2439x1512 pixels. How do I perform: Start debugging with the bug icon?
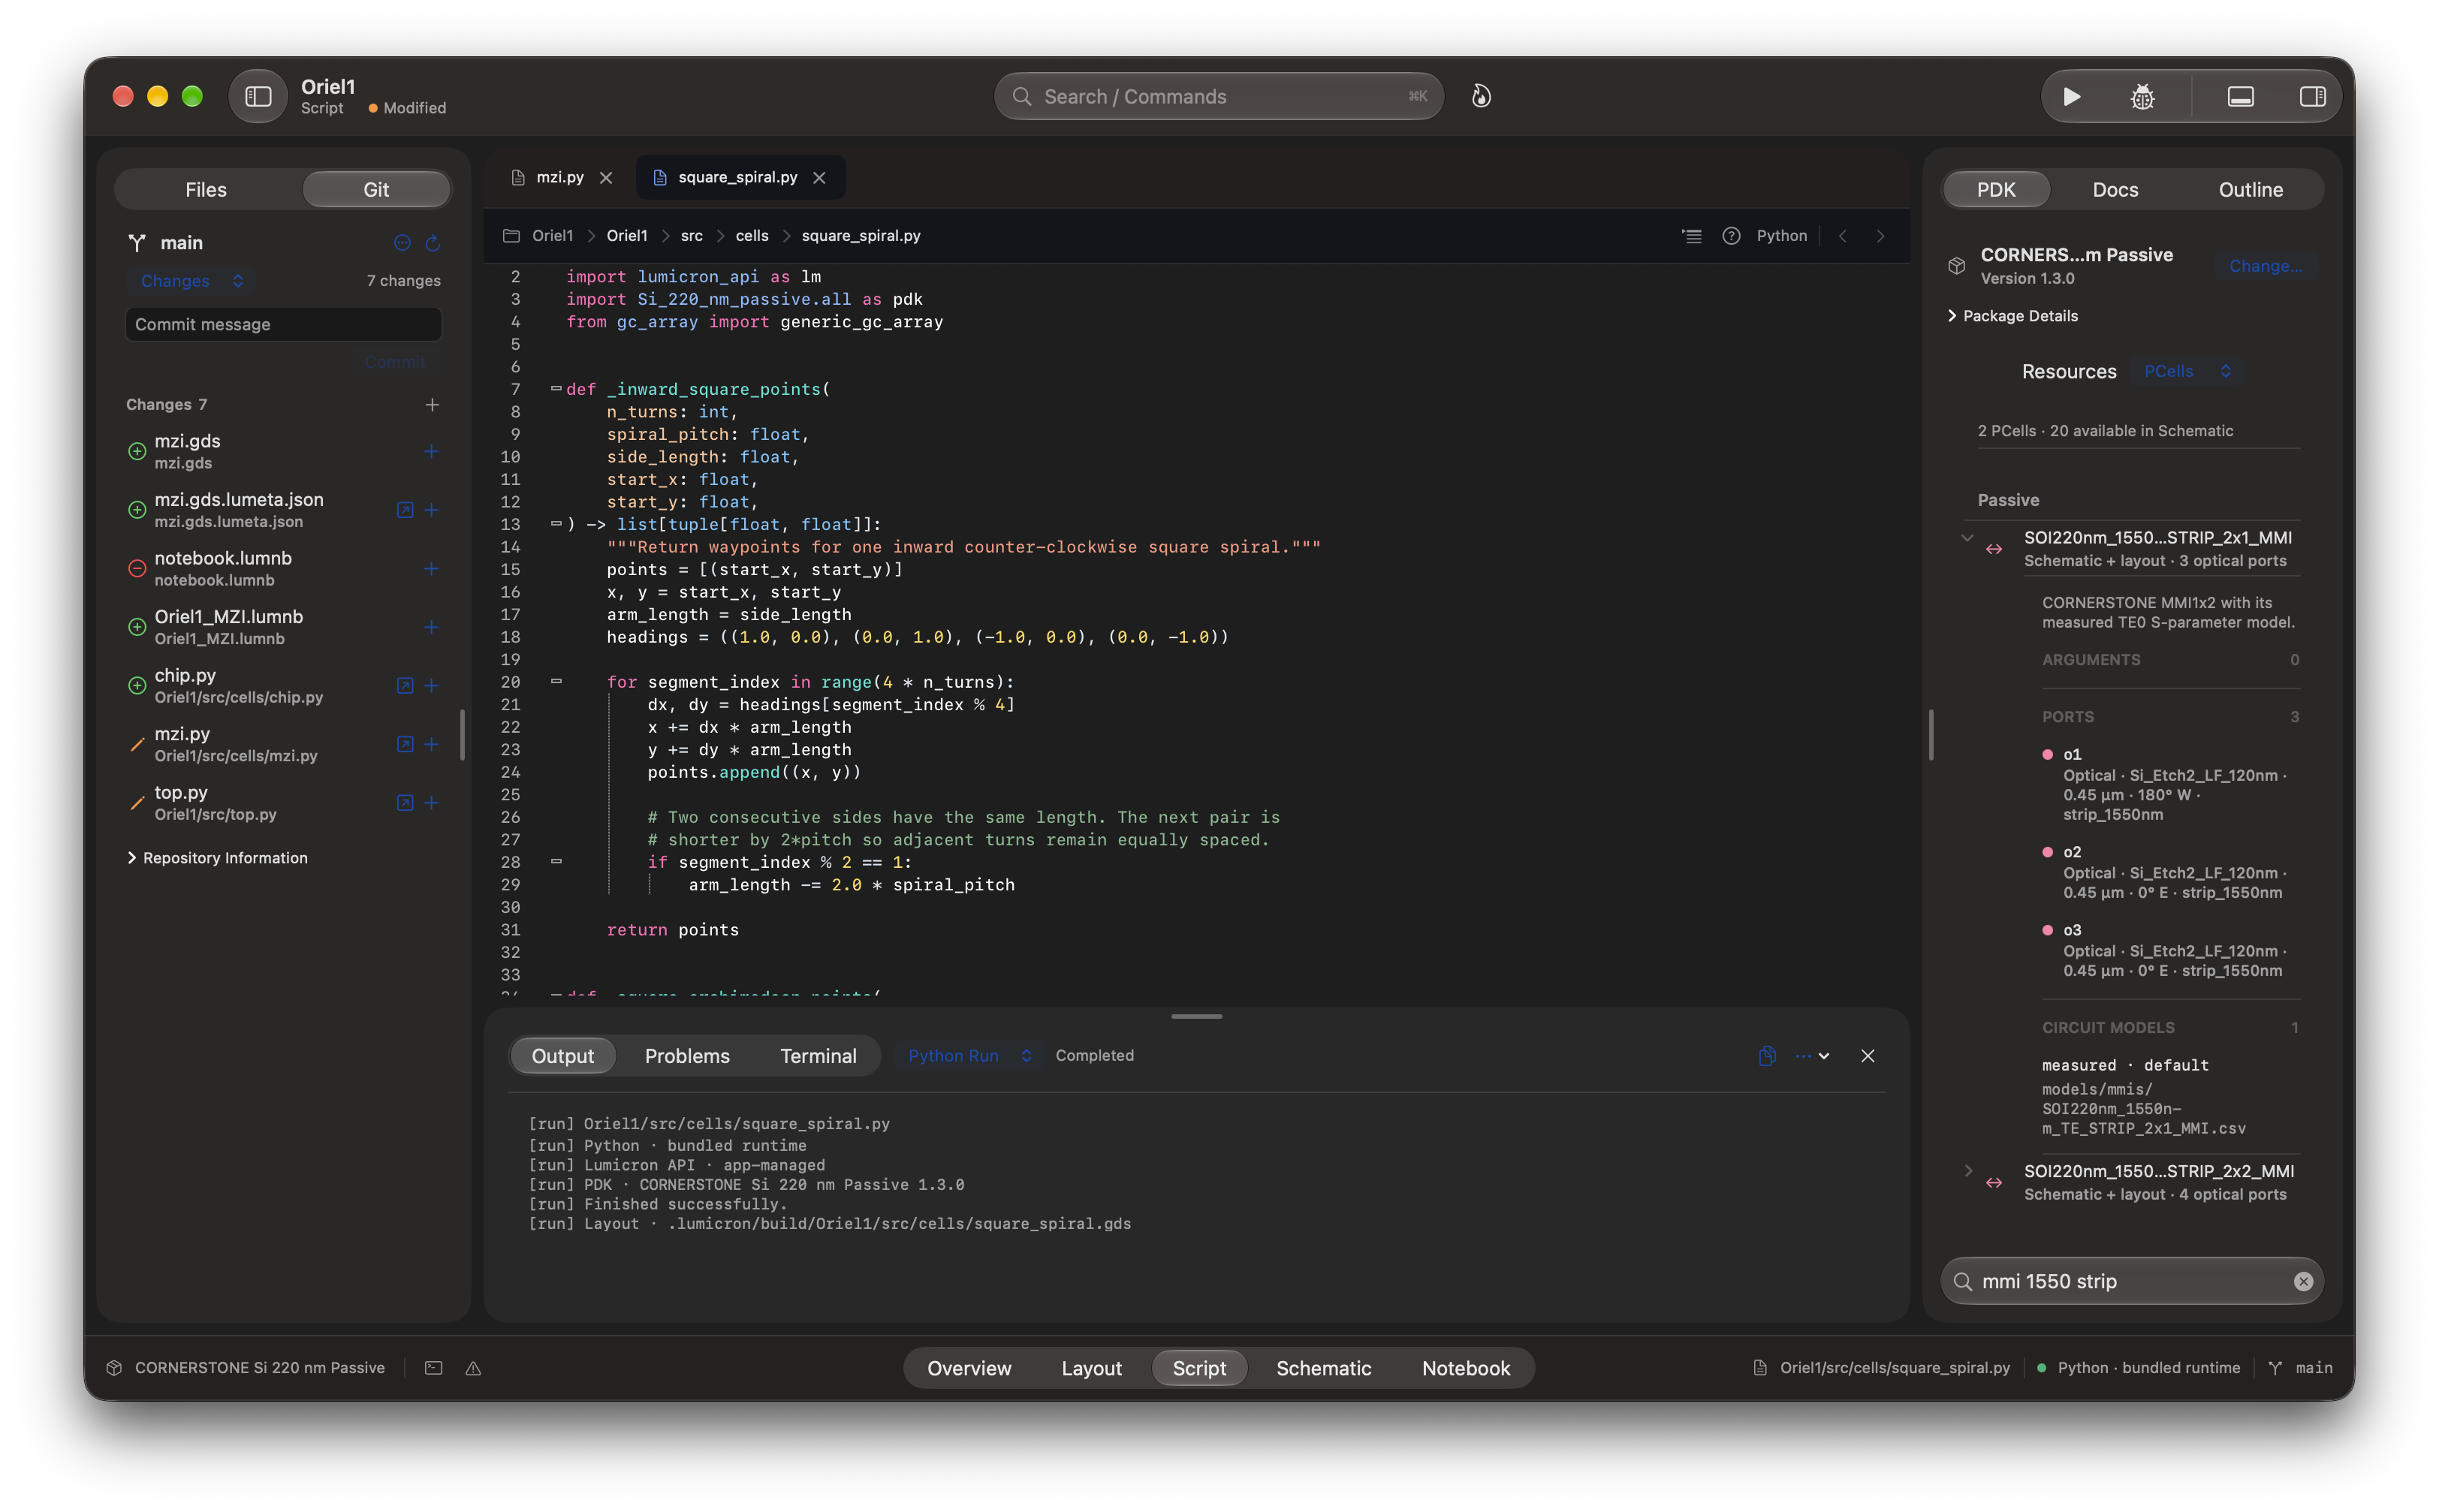pyautogui.click(x=2142, y=96)
